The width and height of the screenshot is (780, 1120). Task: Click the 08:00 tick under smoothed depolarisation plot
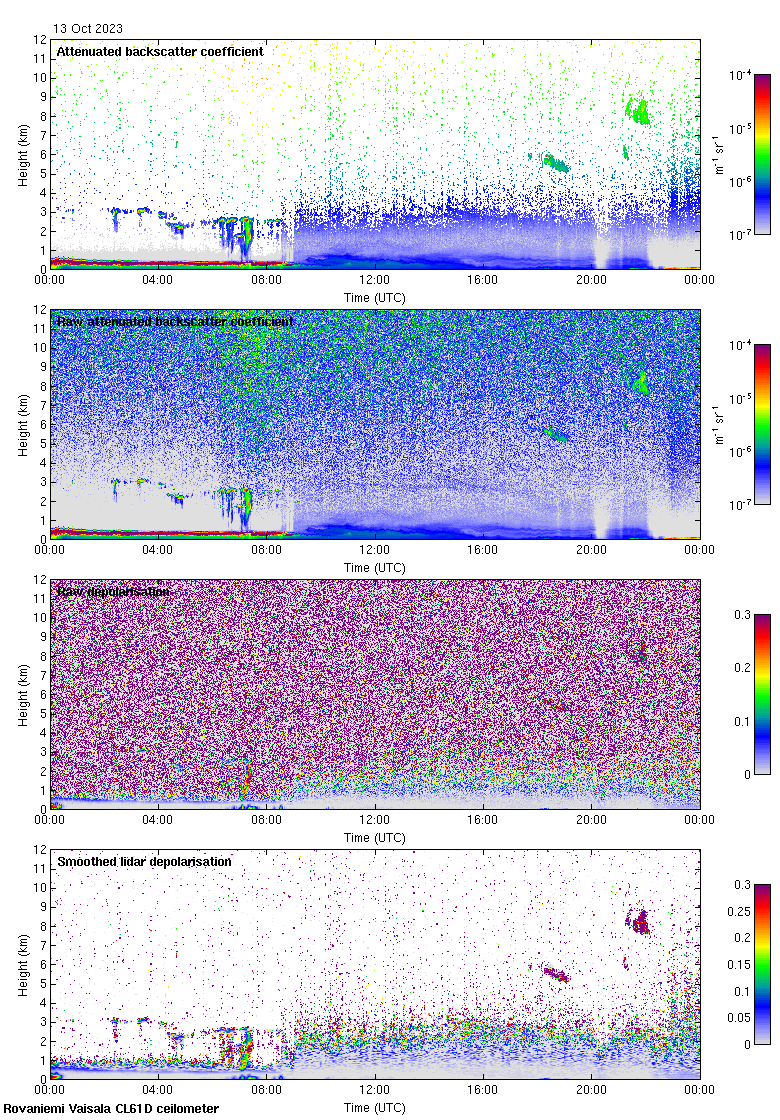tap(266, 1090)
